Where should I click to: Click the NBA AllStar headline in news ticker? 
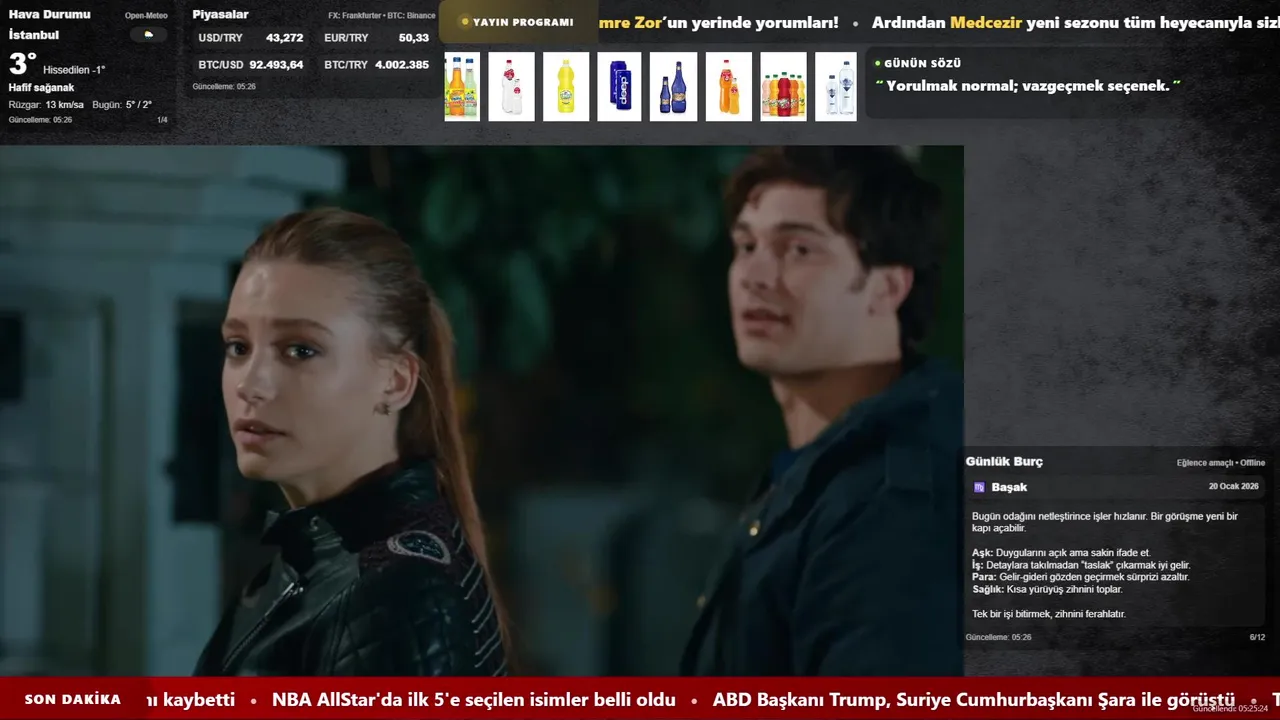coord(474,700)
